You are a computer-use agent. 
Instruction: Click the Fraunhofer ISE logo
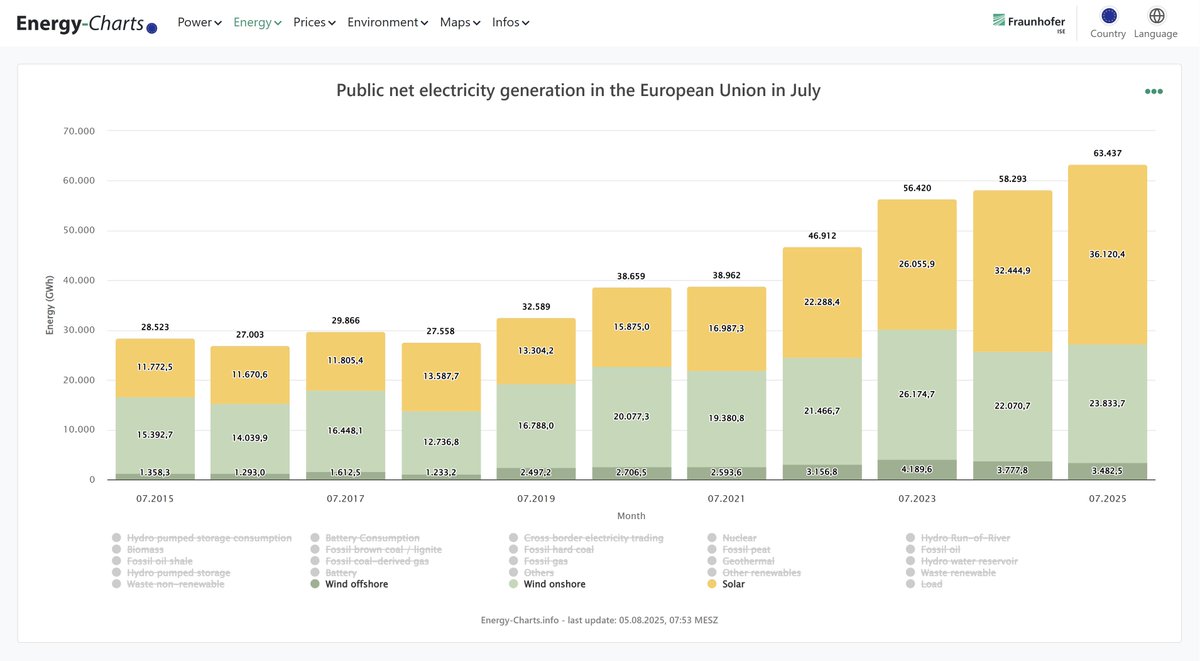[x=1029, y=19]
